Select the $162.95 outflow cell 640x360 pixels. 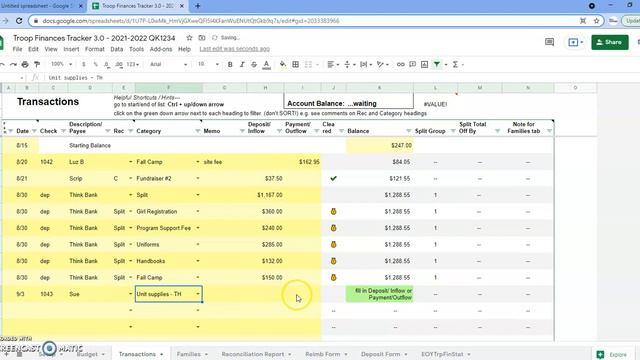[302, 162]
